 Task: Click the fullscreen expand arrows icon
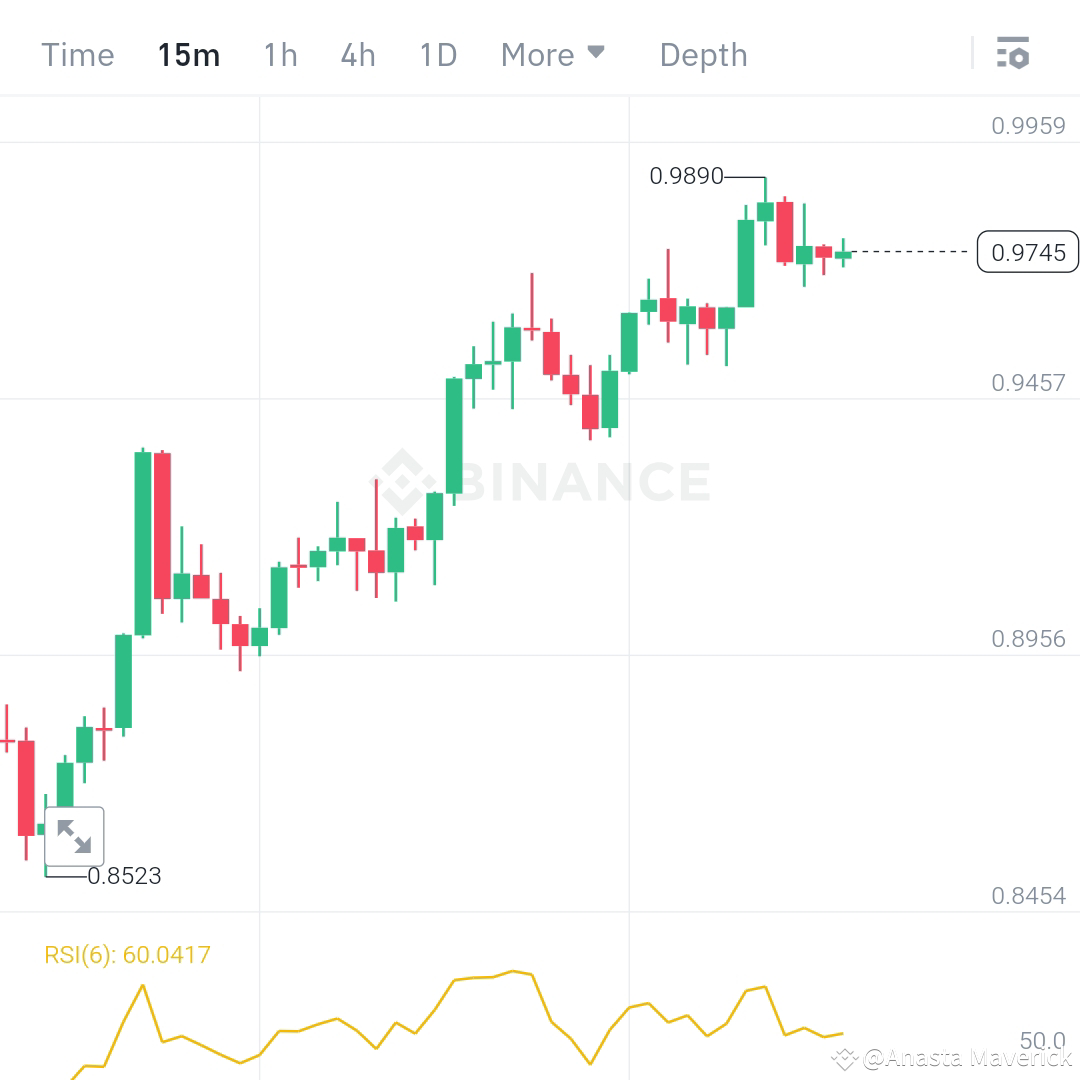73,835
